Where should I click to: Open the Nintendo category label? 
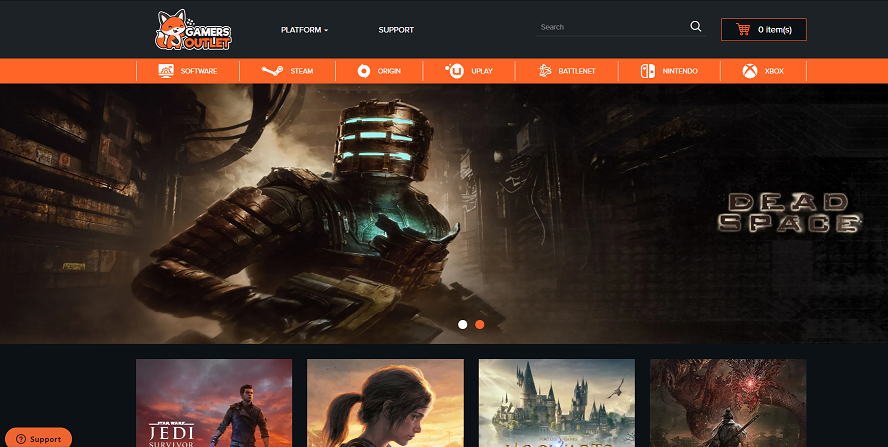680,71
